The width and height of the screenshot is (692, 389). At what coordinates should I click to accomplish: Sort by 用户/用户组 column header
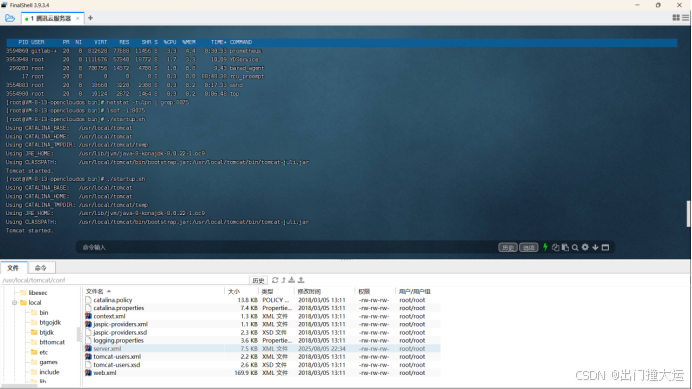pos(417,291)
